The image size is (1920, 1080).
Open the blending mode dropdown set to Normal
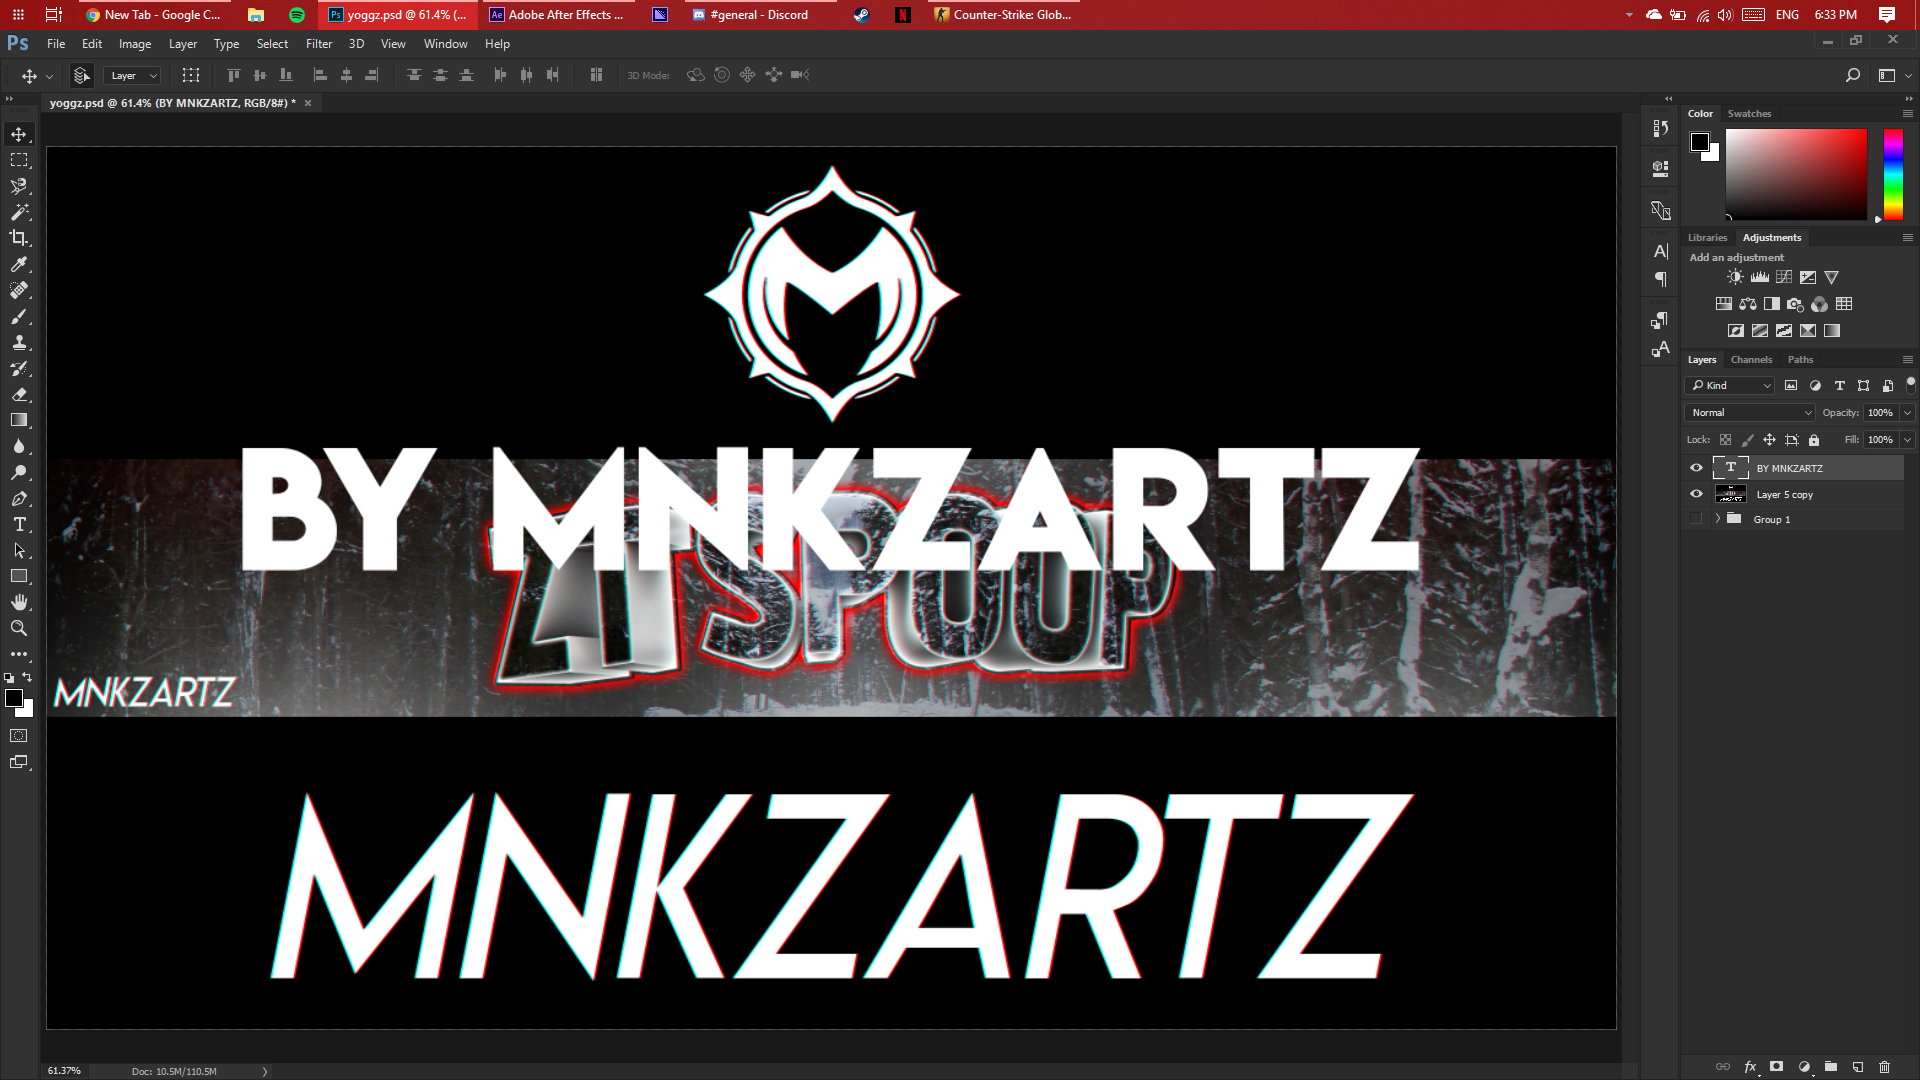pos(1749,412)
